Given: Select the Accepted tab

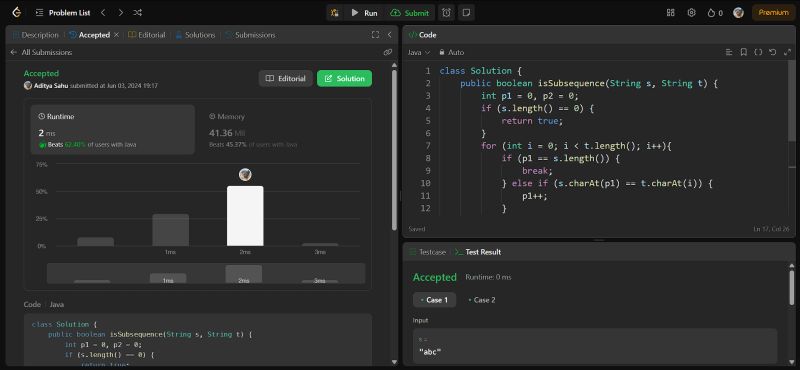Looking at the screenshot, I should (x=90, y=35).
